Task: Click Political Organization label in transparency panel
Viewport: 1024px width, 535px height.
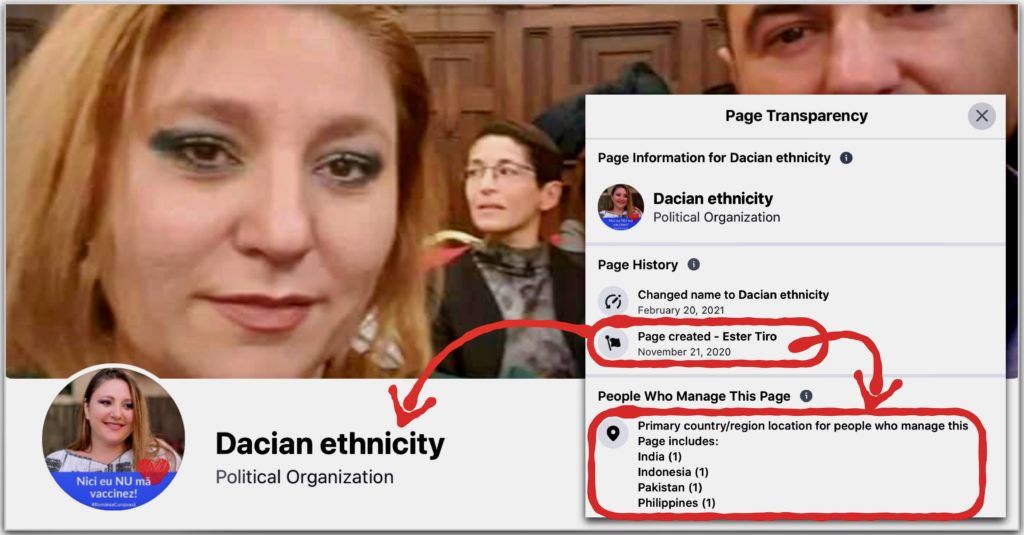Action: pos(716,218)
